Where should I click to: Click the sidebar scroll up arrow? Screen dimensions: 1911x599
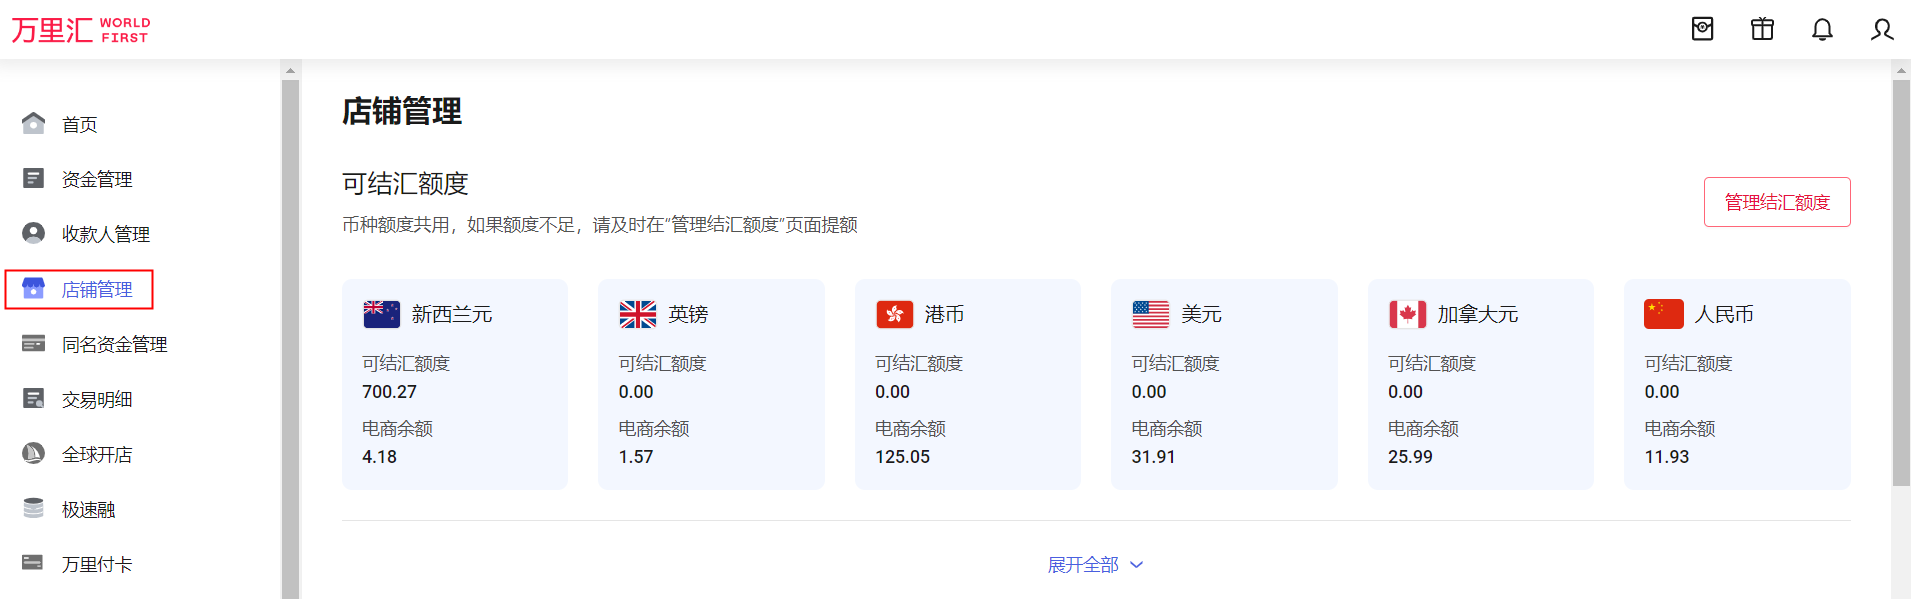click(x=290, y=71)
